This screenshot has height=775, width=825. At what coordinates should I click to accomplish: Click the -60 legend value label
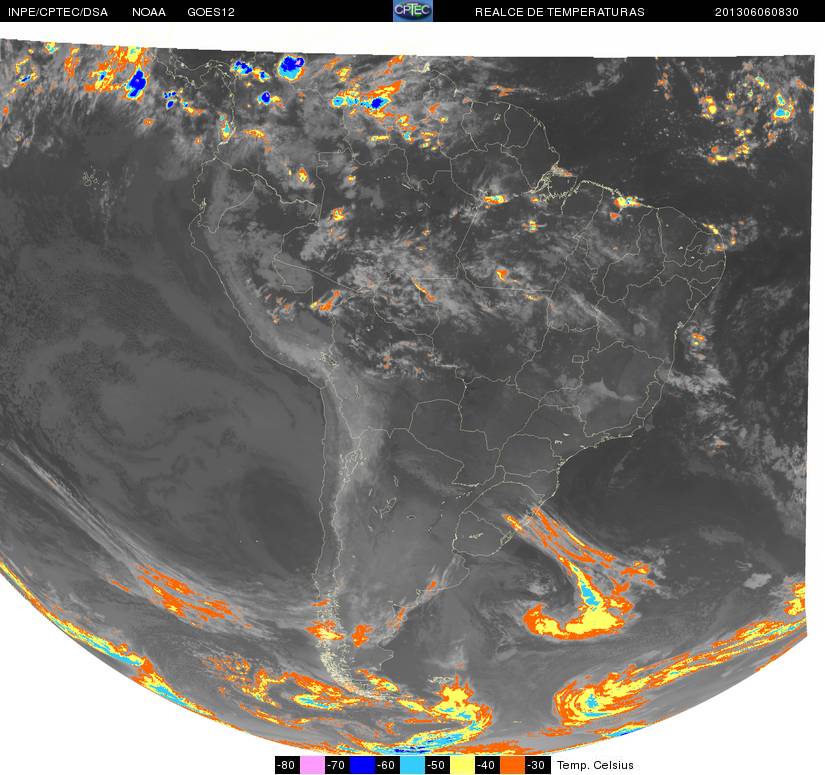click(387, 764)
